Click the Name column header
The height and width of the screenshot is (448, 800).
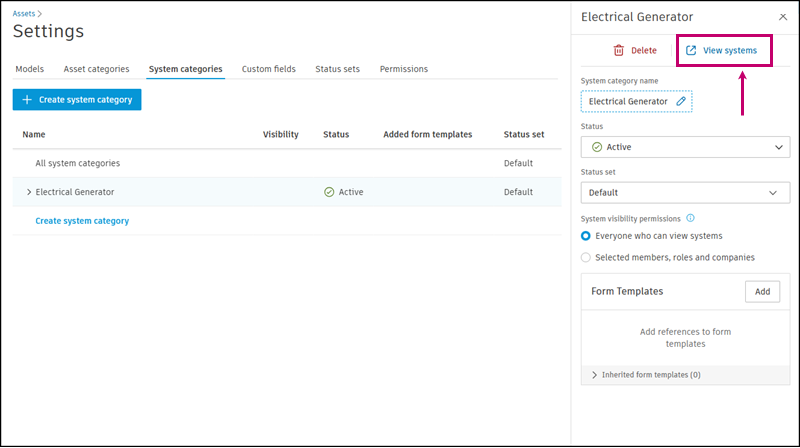pos(34,134)
